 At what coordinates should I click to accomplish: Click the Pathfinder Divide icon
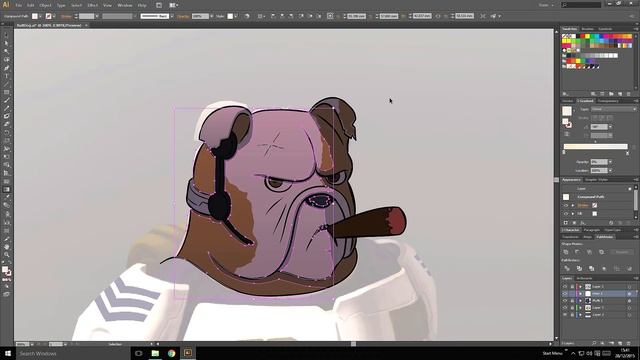point(567,269)
